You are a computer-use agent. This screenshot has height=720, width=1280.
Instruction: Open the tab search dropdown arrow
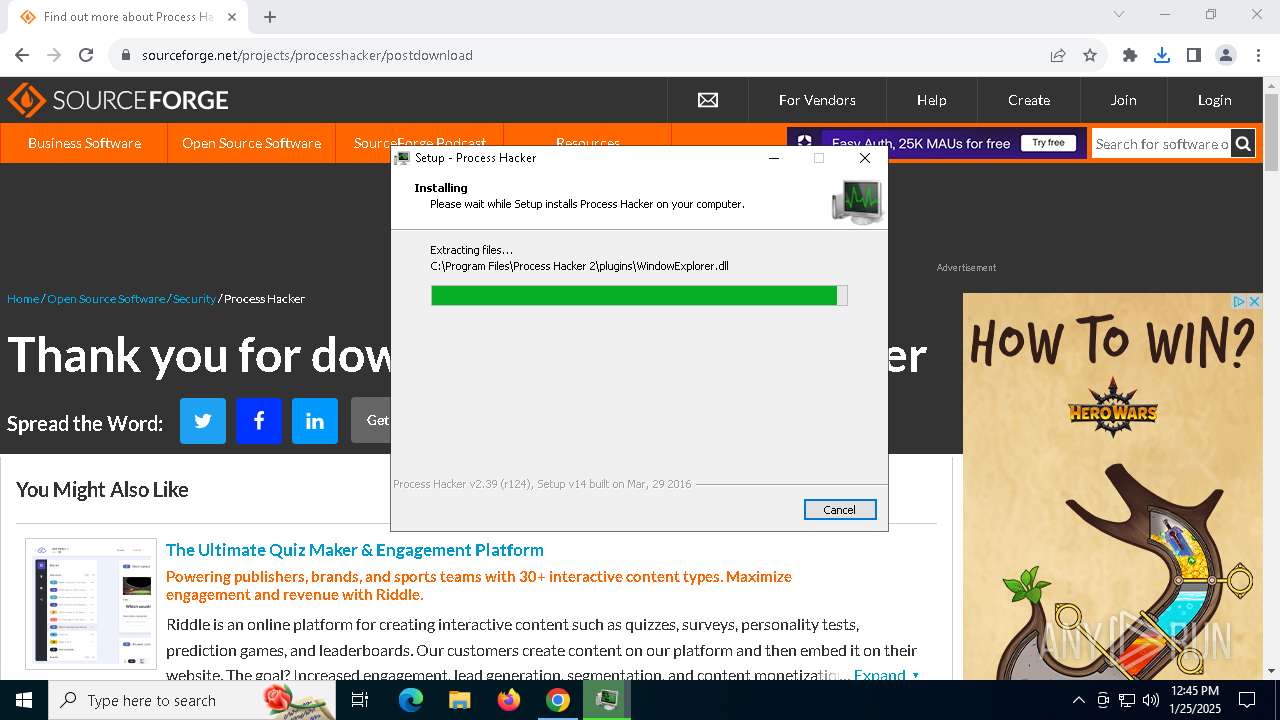[x=1119, y=14]
